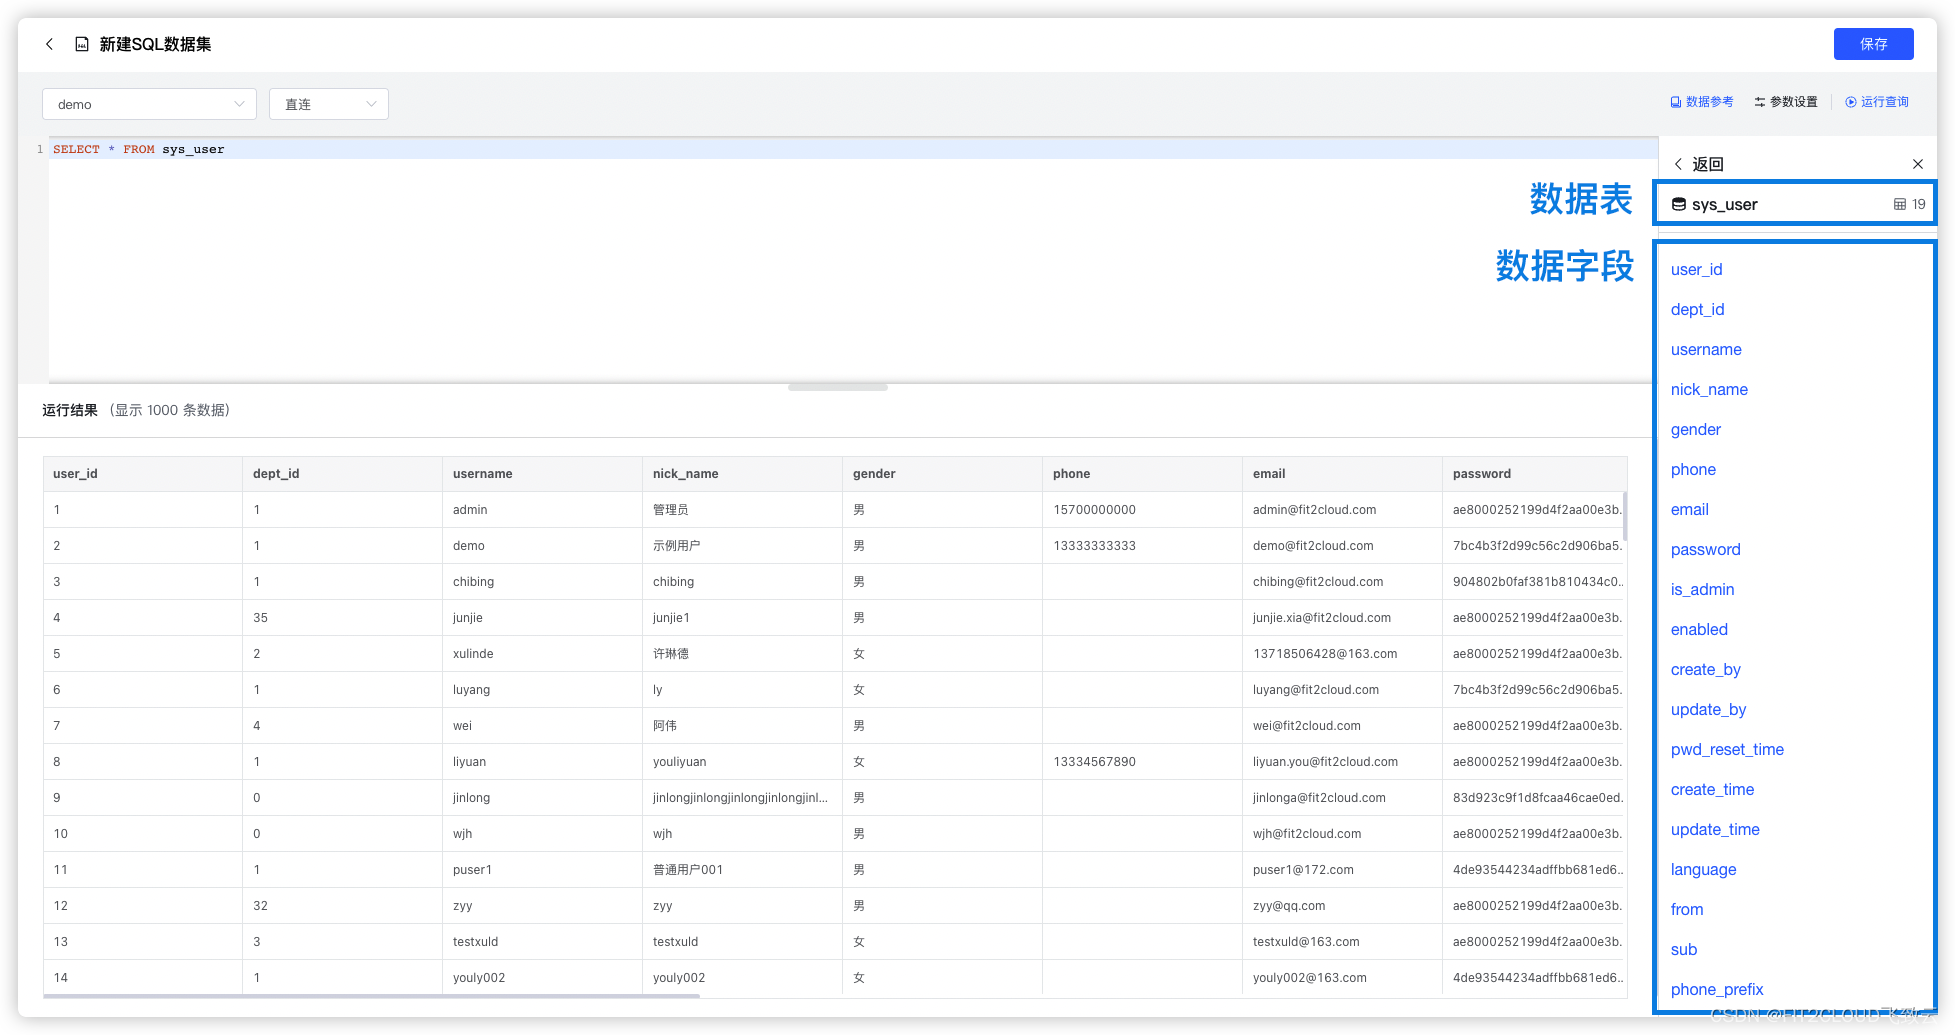Select the enabled field
This screenshot has height=1035, width=1955.
pyautogui.click(x=1699, y=630)
